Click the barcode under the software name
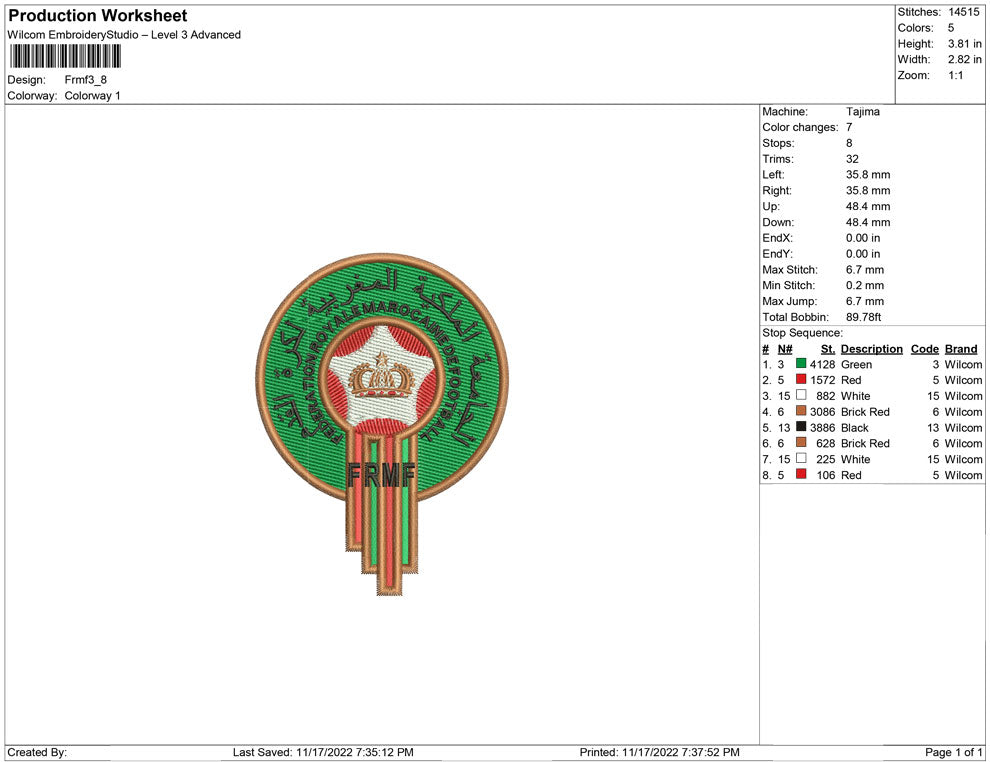The image size is (990, 762). coord(65,56)
